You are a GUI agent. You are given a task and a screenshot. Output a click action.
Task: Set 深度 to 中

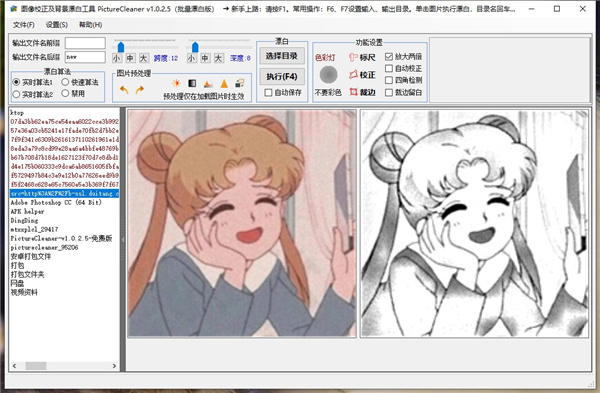coord(205,58)
